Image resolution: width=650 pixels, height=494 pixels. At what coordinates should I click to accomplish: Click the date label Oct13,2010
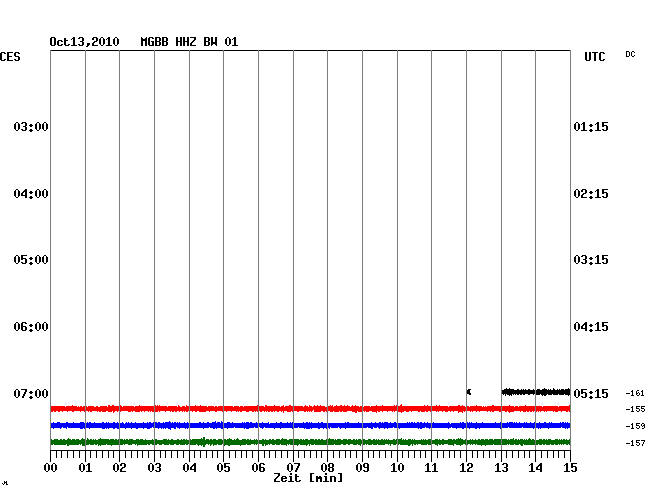[x=85, y=42]
